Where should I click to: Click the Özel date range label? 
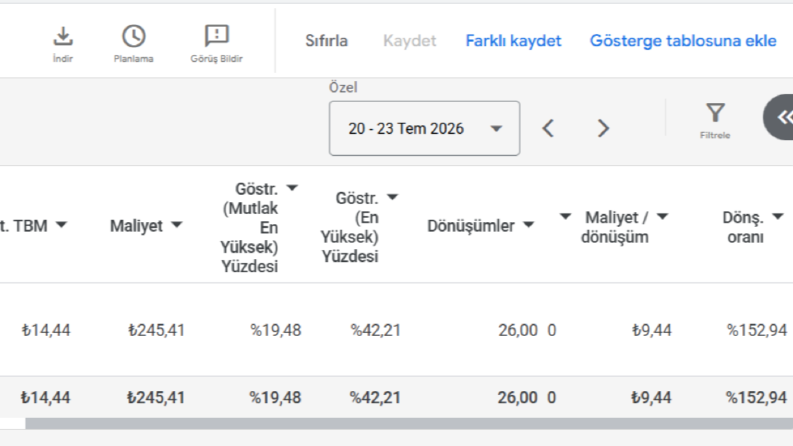(343, 87)
